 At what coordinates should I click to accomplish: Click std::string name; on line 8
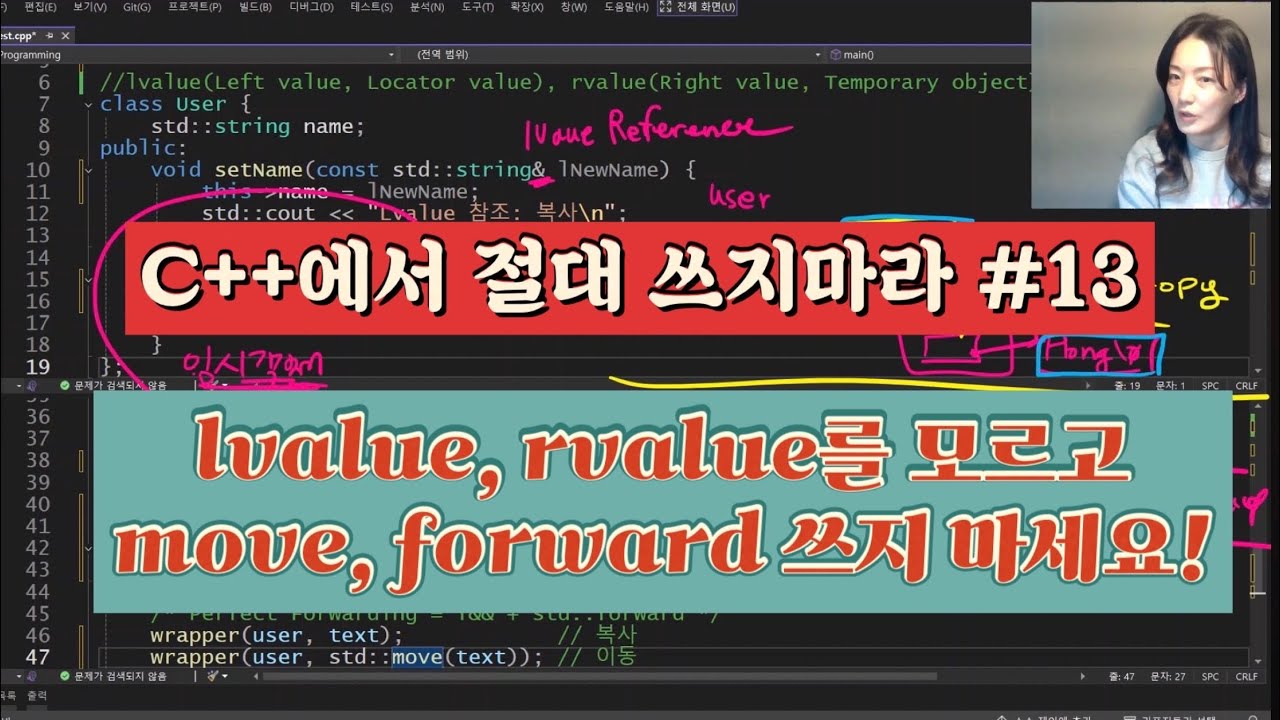click(258, 126)
